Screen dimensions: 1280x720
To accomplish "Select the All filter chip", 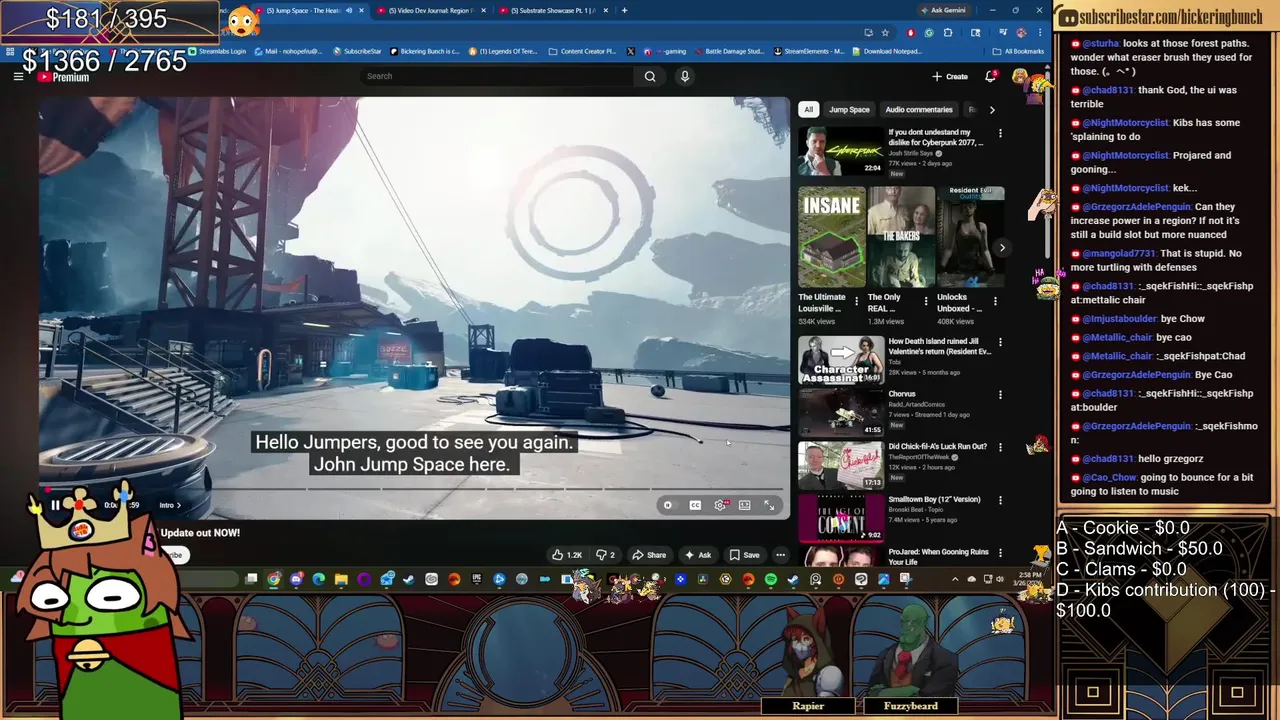I will (x=808, y=109).
